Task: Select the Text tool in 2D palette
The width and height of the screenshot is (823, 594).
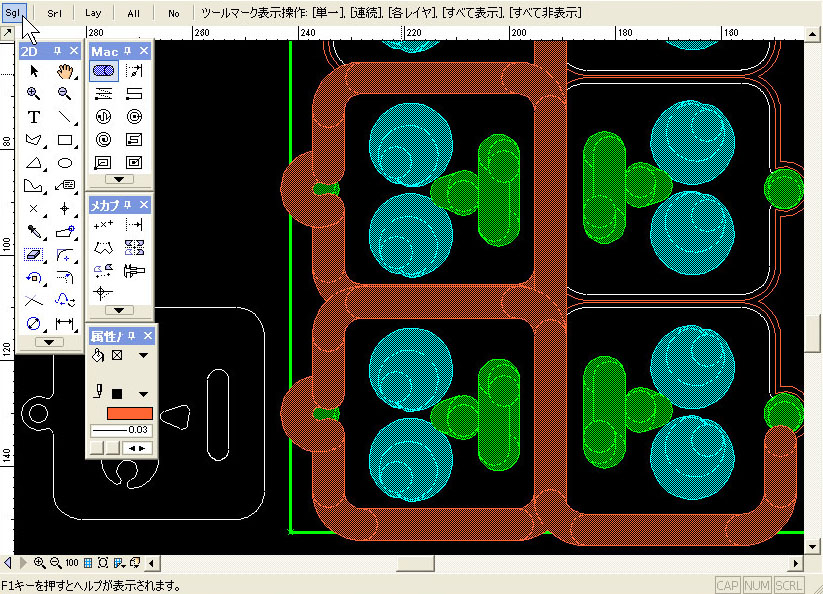Action: (x=34, y=117)
